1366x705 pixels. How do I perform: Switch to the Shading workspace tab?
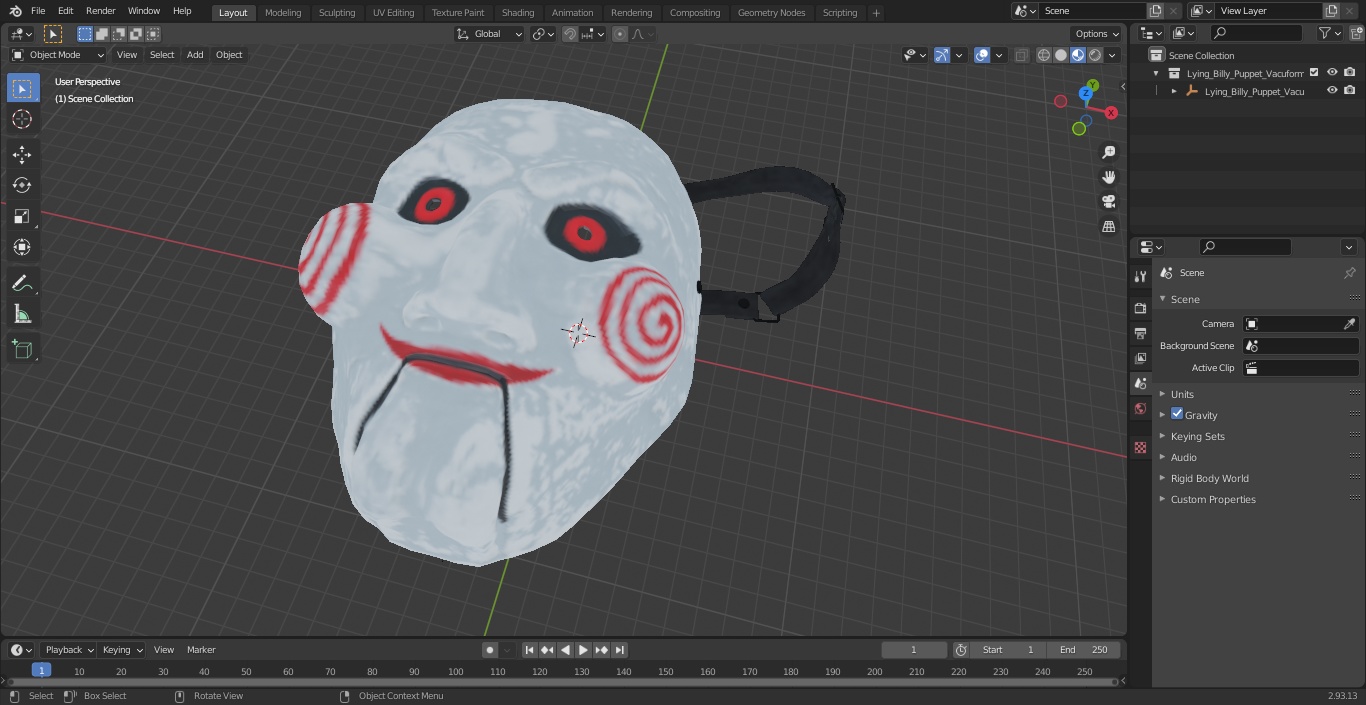tap(518, 13)
